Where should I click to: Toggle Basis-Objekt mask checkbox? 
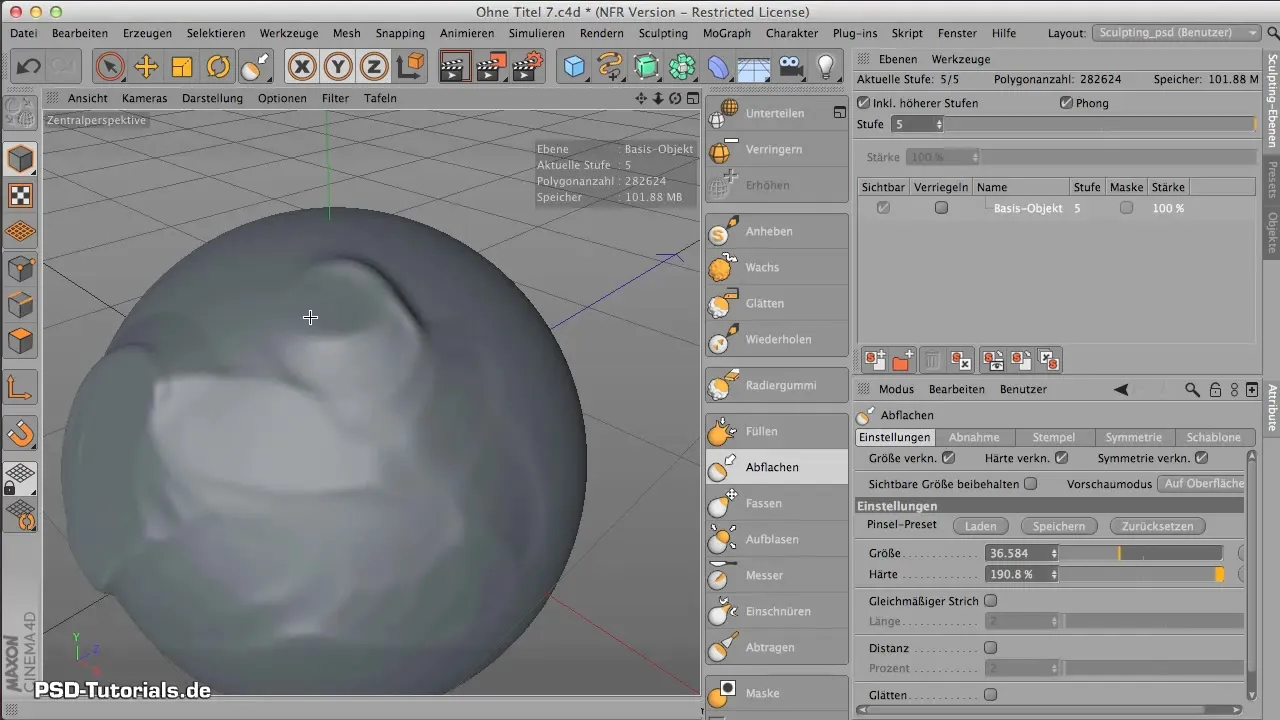1127,208
